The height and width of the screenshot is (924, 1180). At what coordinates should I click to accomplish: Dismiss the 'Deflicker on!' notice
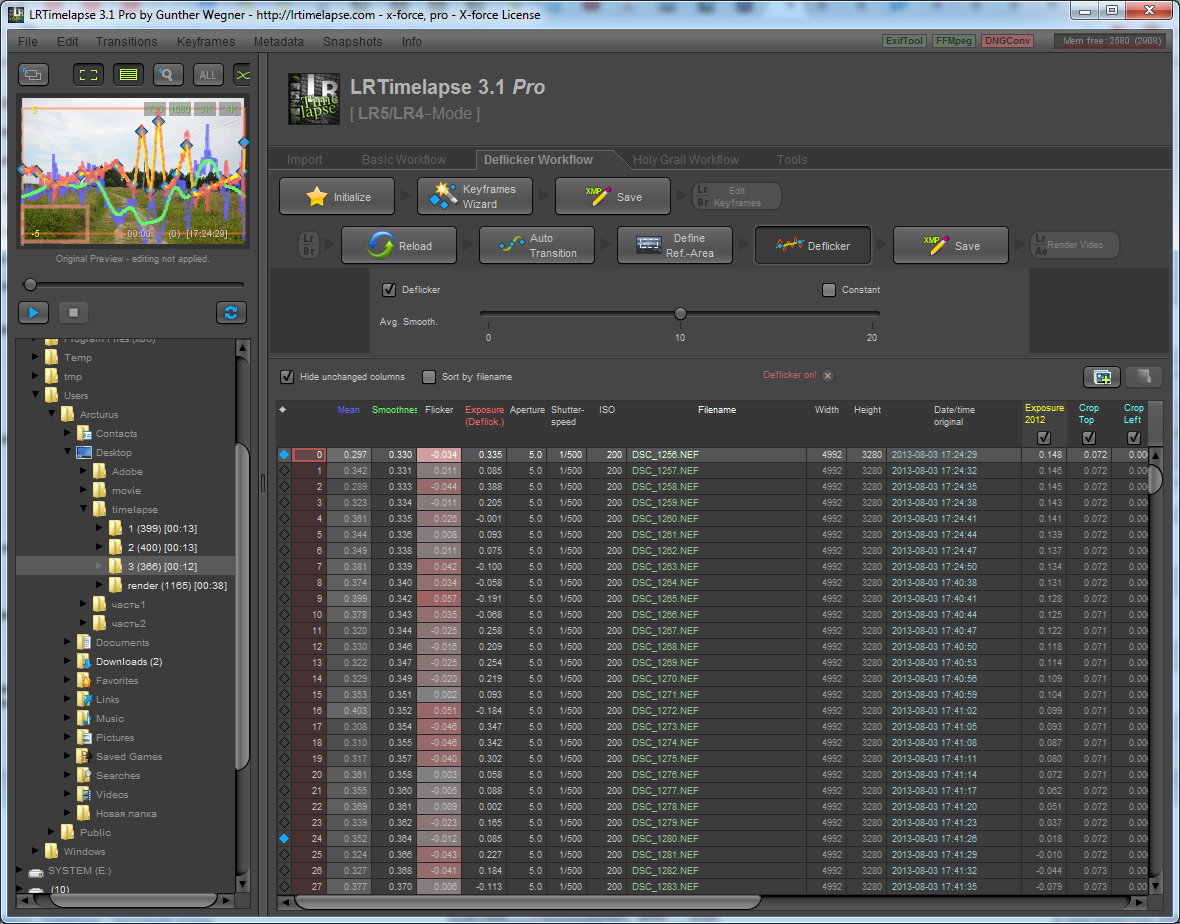click(x=828, y=376)
